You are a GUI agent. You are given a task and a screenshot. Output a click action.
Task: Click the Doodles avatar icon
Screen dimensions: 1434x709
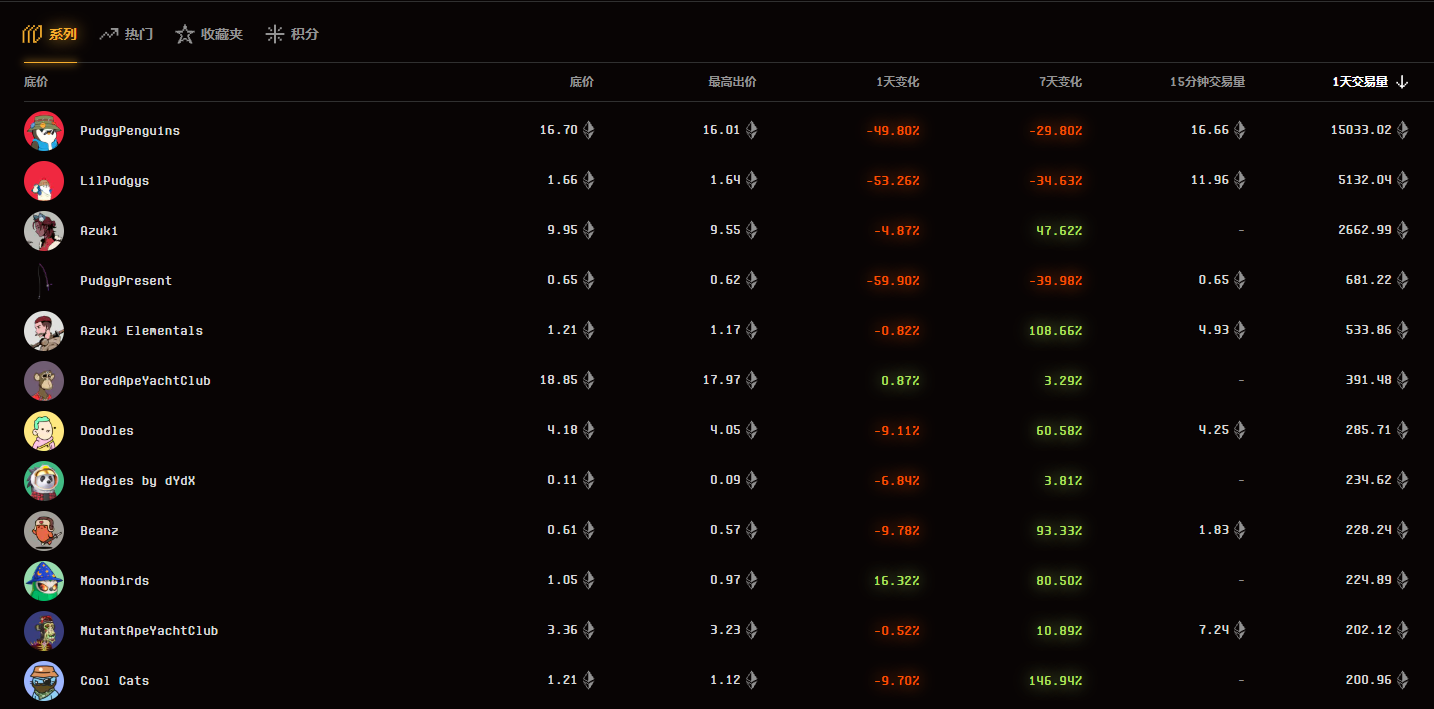(x=44, y=431)
